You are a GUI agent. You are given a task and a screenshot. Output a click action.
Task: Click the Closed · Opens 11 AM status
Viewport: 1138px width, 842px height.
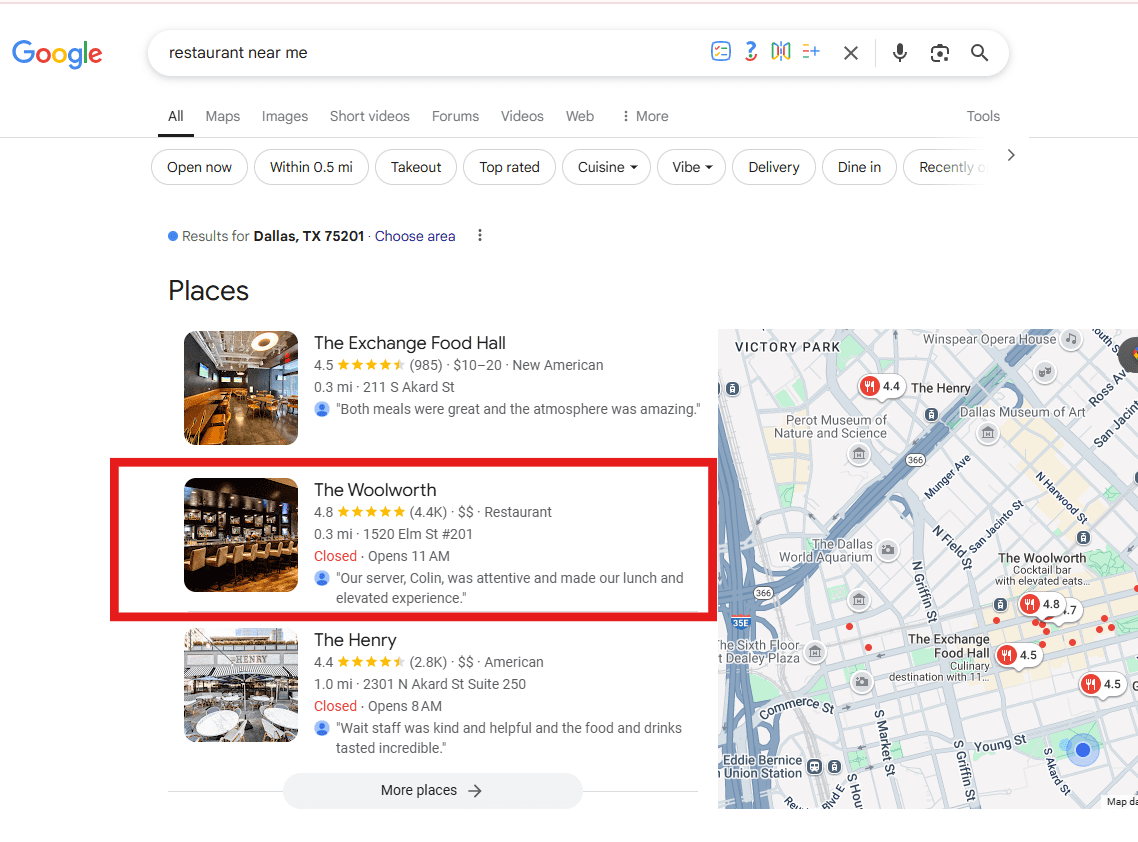tap(382, 556)
